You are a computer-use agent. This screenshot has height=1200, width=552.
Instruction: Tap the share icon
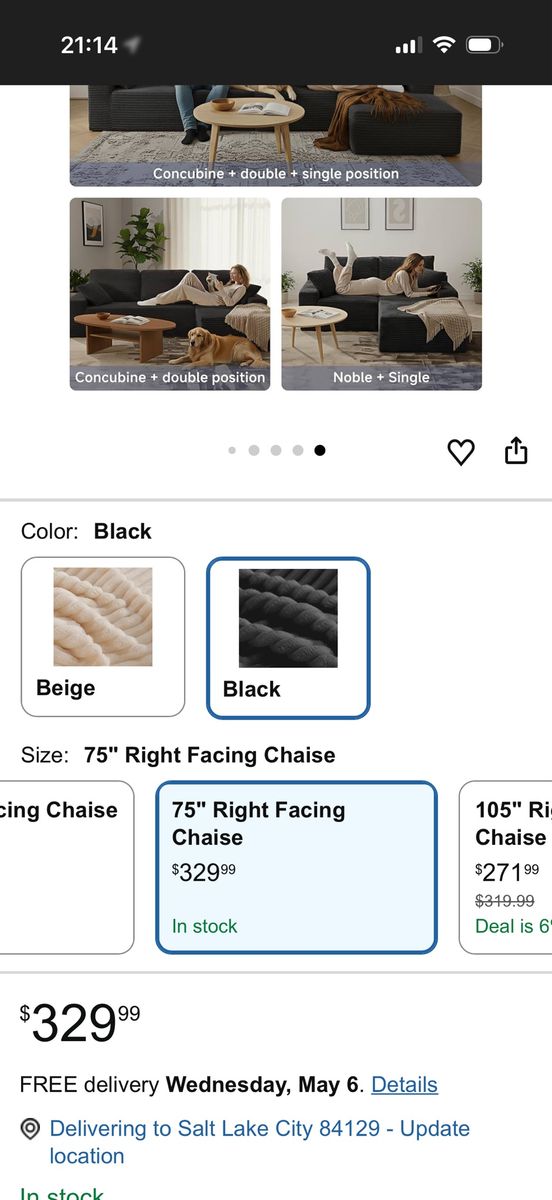(x=515, y=451)
